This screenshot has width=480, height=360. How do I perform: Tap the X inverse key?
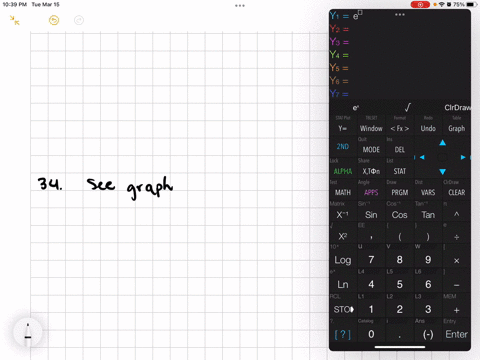point(343,215)
